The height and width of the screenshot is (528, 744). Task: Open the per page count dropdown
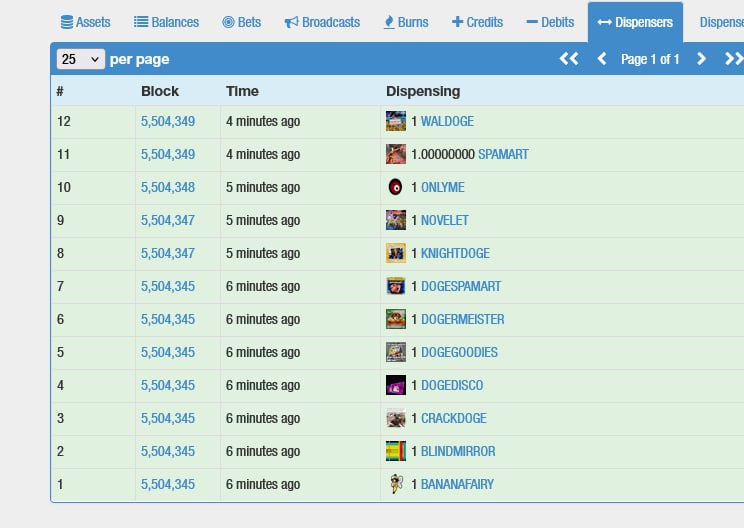coord(81,59)
